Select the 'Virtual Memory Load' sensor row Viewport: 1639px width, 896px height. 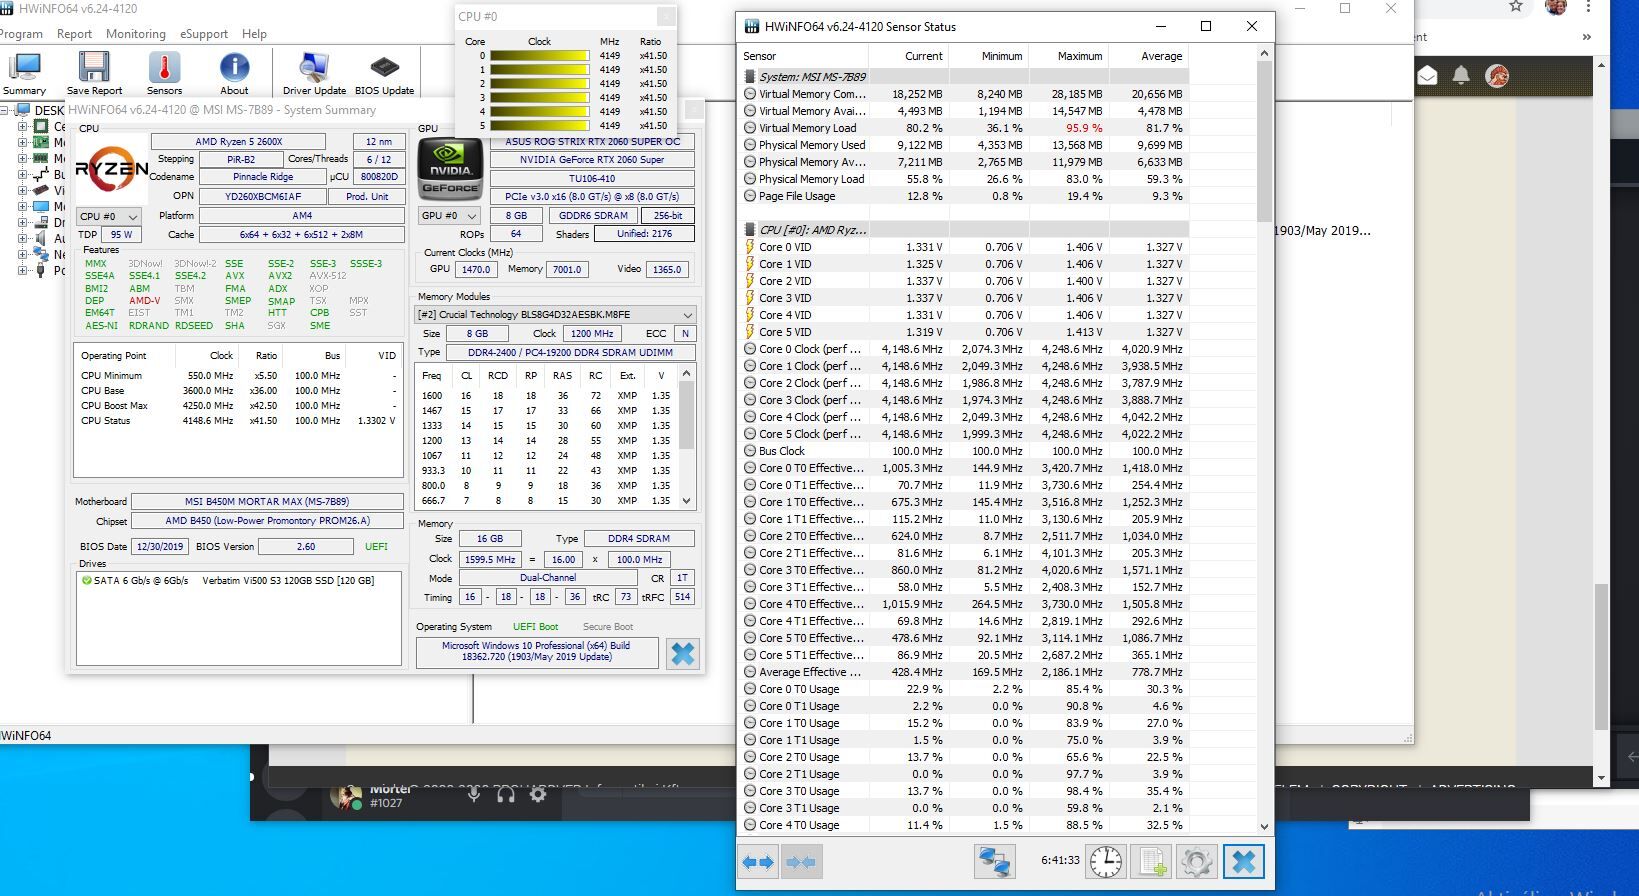pyautogui.click(x=964, y=128)
